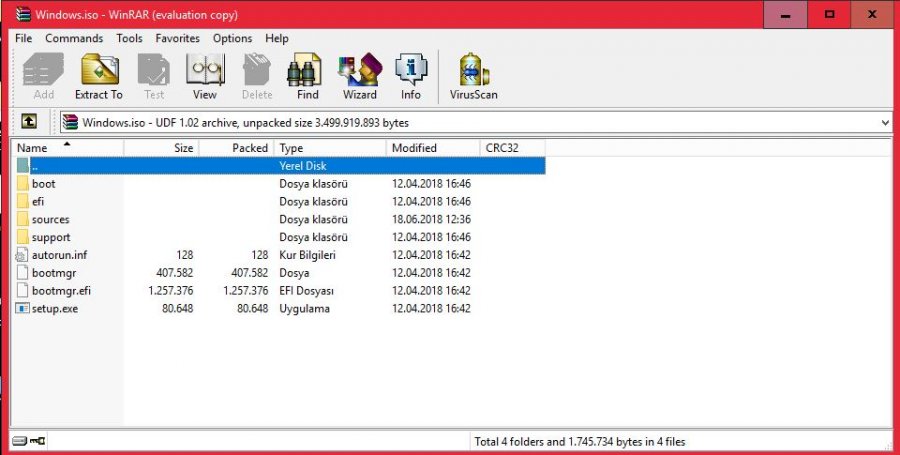This screenshot has height=455, width=900.
Task: Select the support folder name
Action: [51, 237]
